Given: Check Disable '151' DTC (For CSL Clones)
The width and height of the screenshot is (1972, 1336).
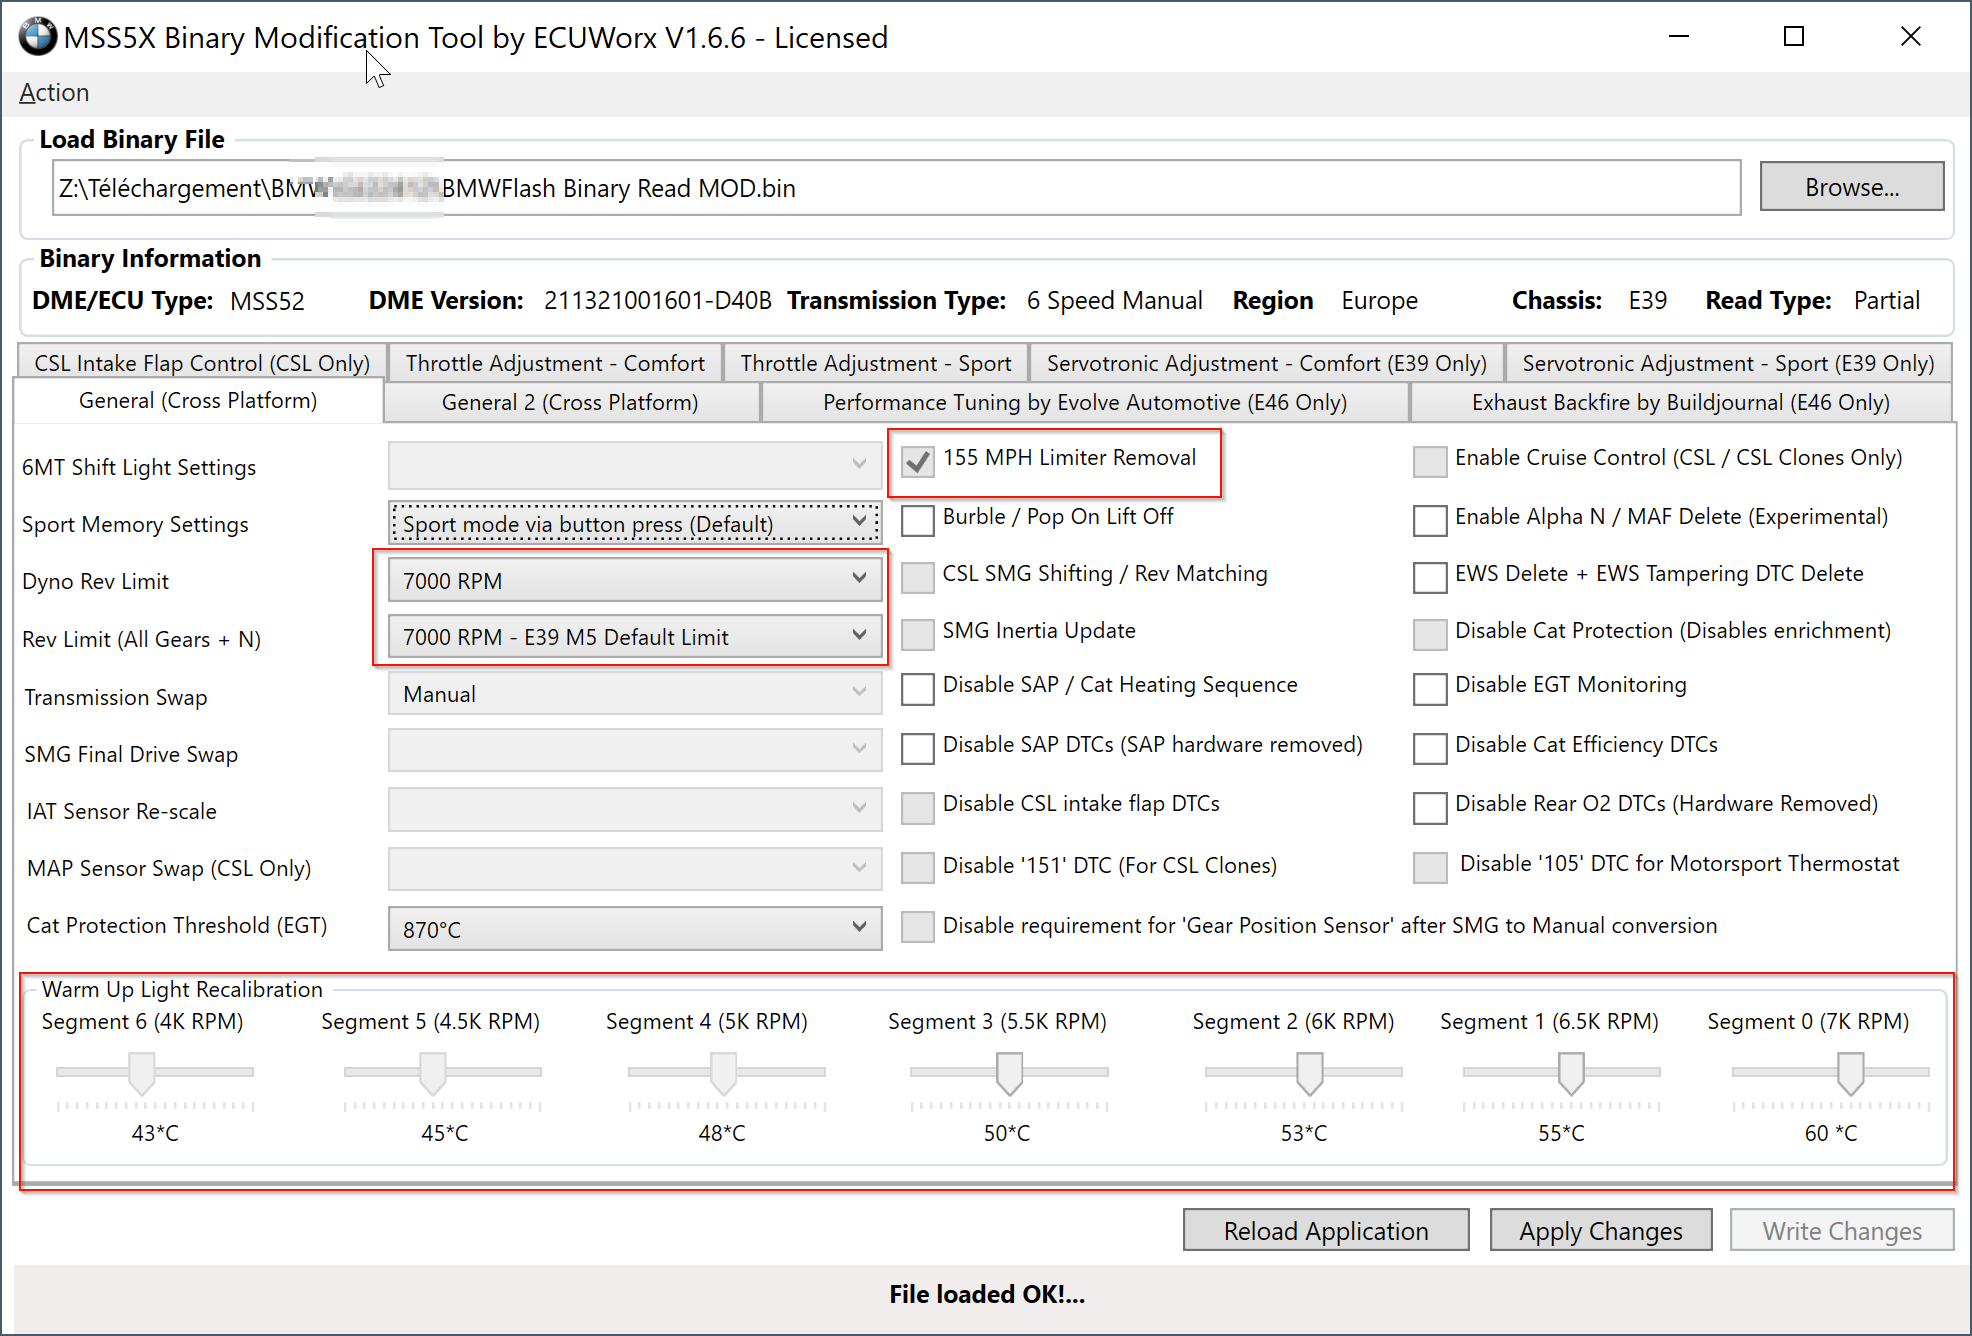Looking at the screenshot, I should tap(917, 867).
